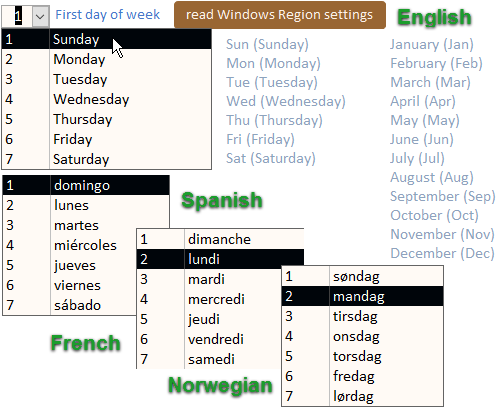Select Wednesday in the English weekday list
Screen dimensions: 504x408
[x=107, y=99]
